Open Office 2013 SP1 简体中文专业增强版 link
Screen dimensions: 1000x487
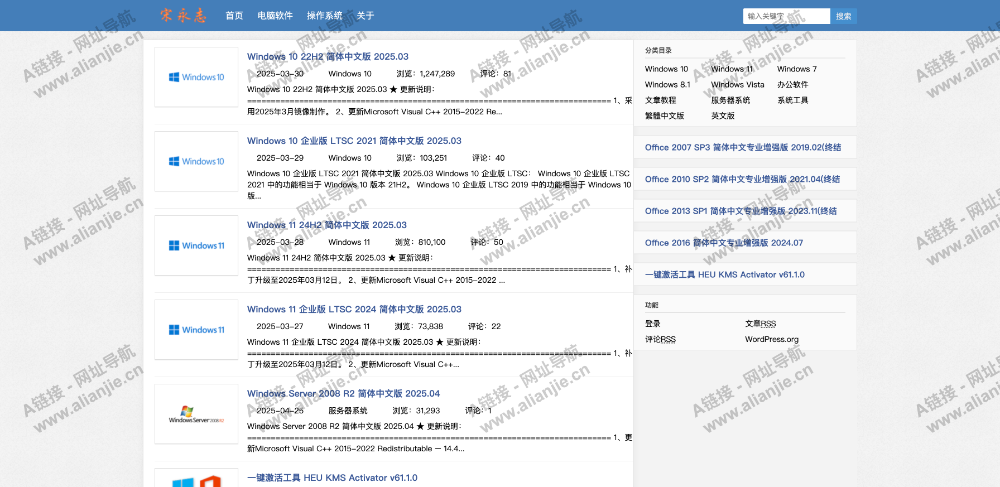[x=741, y=211]
